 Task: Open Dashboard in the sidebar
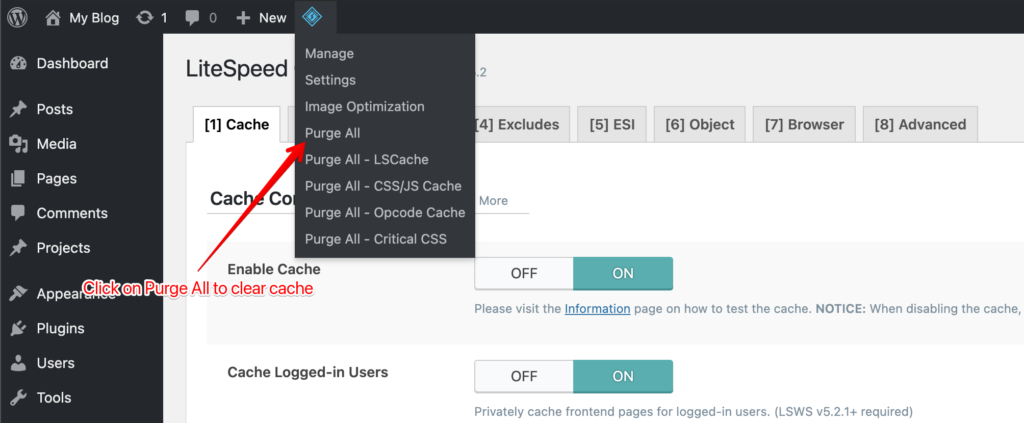tap(72, 63)
